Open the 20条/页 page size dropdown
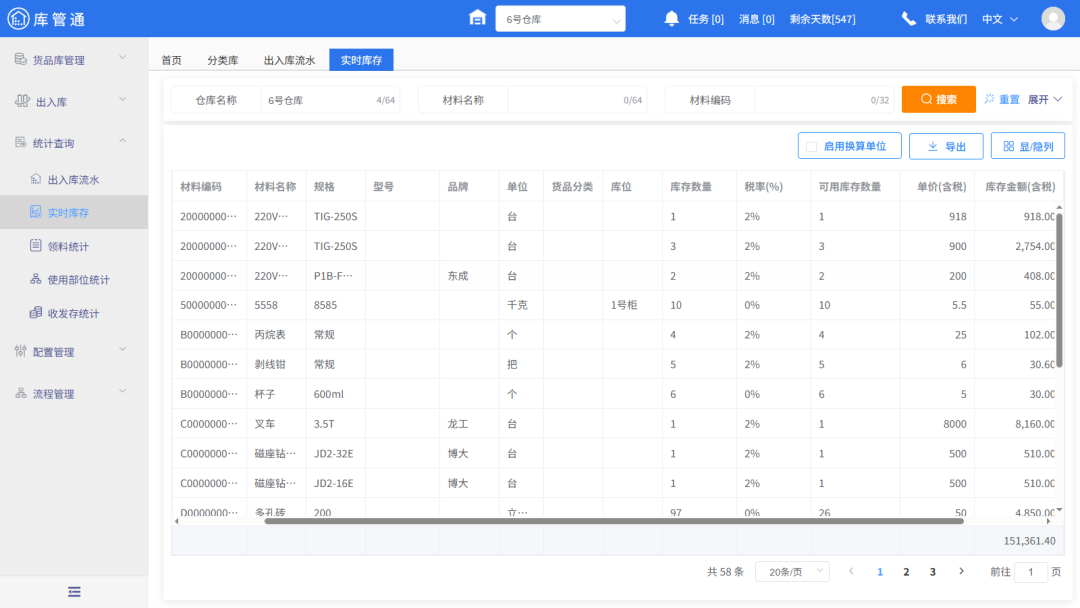This screenshot has width=1080, height=608. (792, 572)
